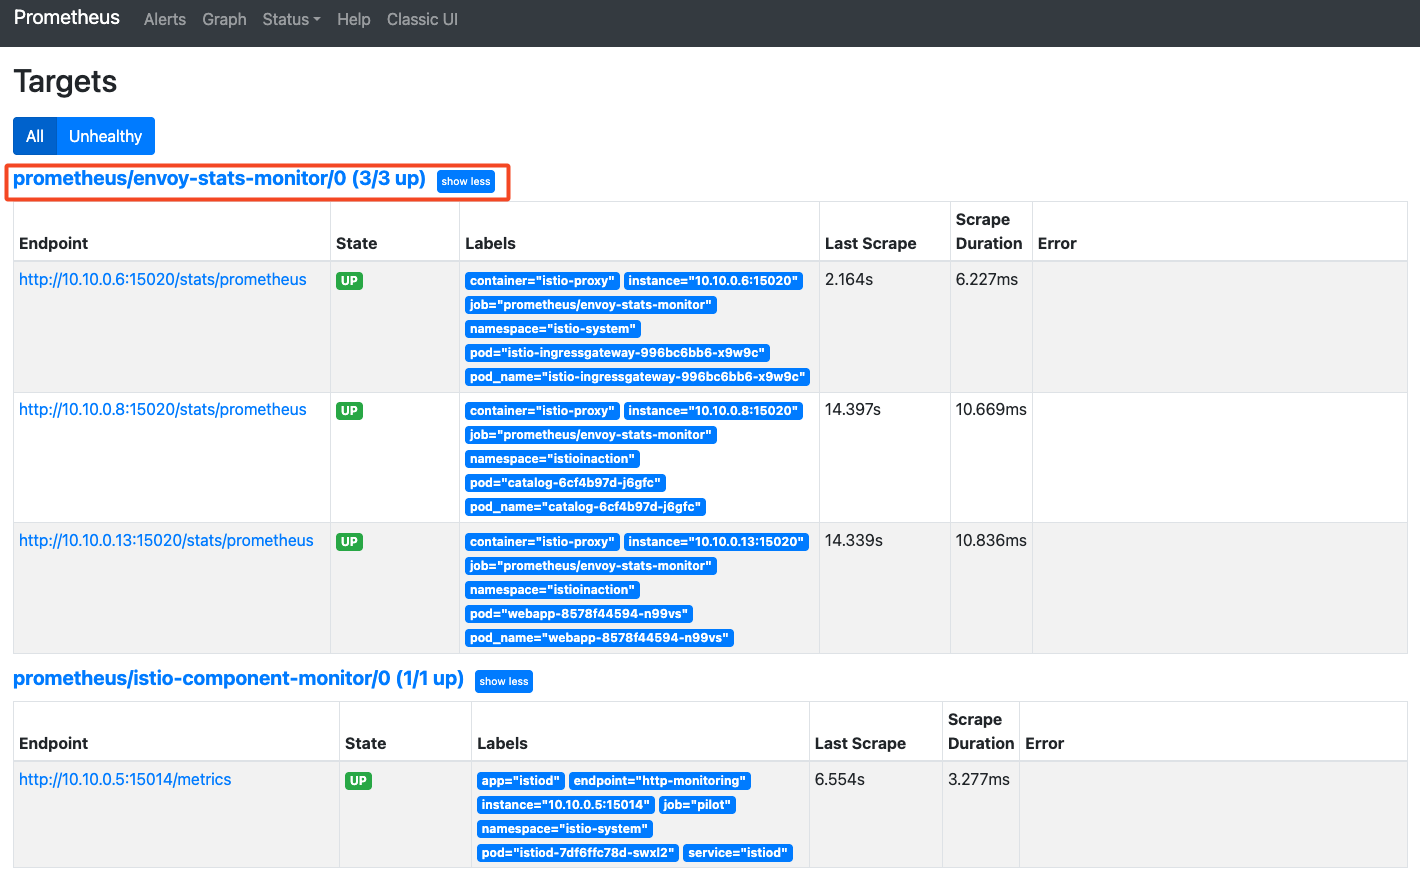Screen dimensions: 1420x875
Task: Expand the Status dropdown menu
Action: pyautogui.click(x=291, y=19)
